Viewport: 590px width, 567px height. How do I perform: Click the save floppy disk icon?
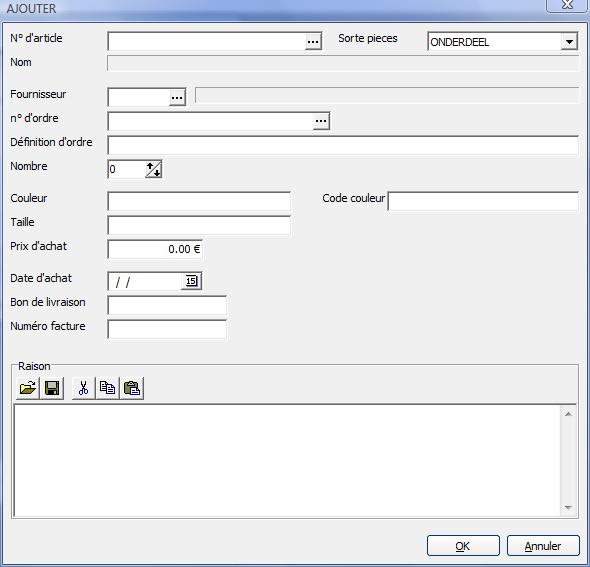point(52,388)
